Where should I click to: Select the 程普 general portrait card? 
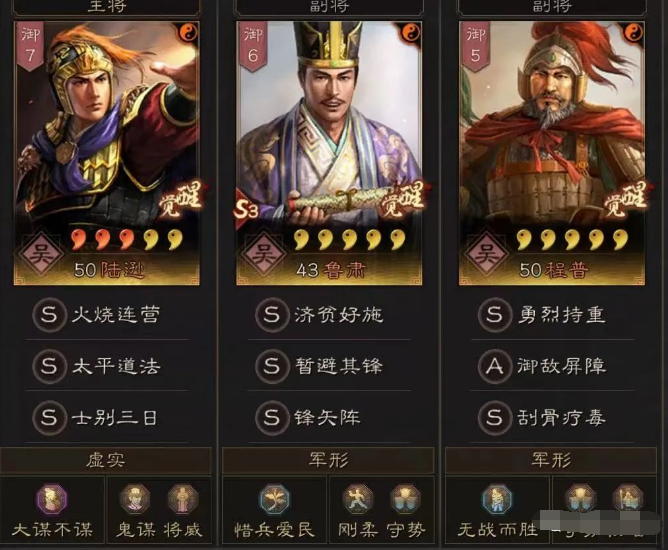click(552, 153)
